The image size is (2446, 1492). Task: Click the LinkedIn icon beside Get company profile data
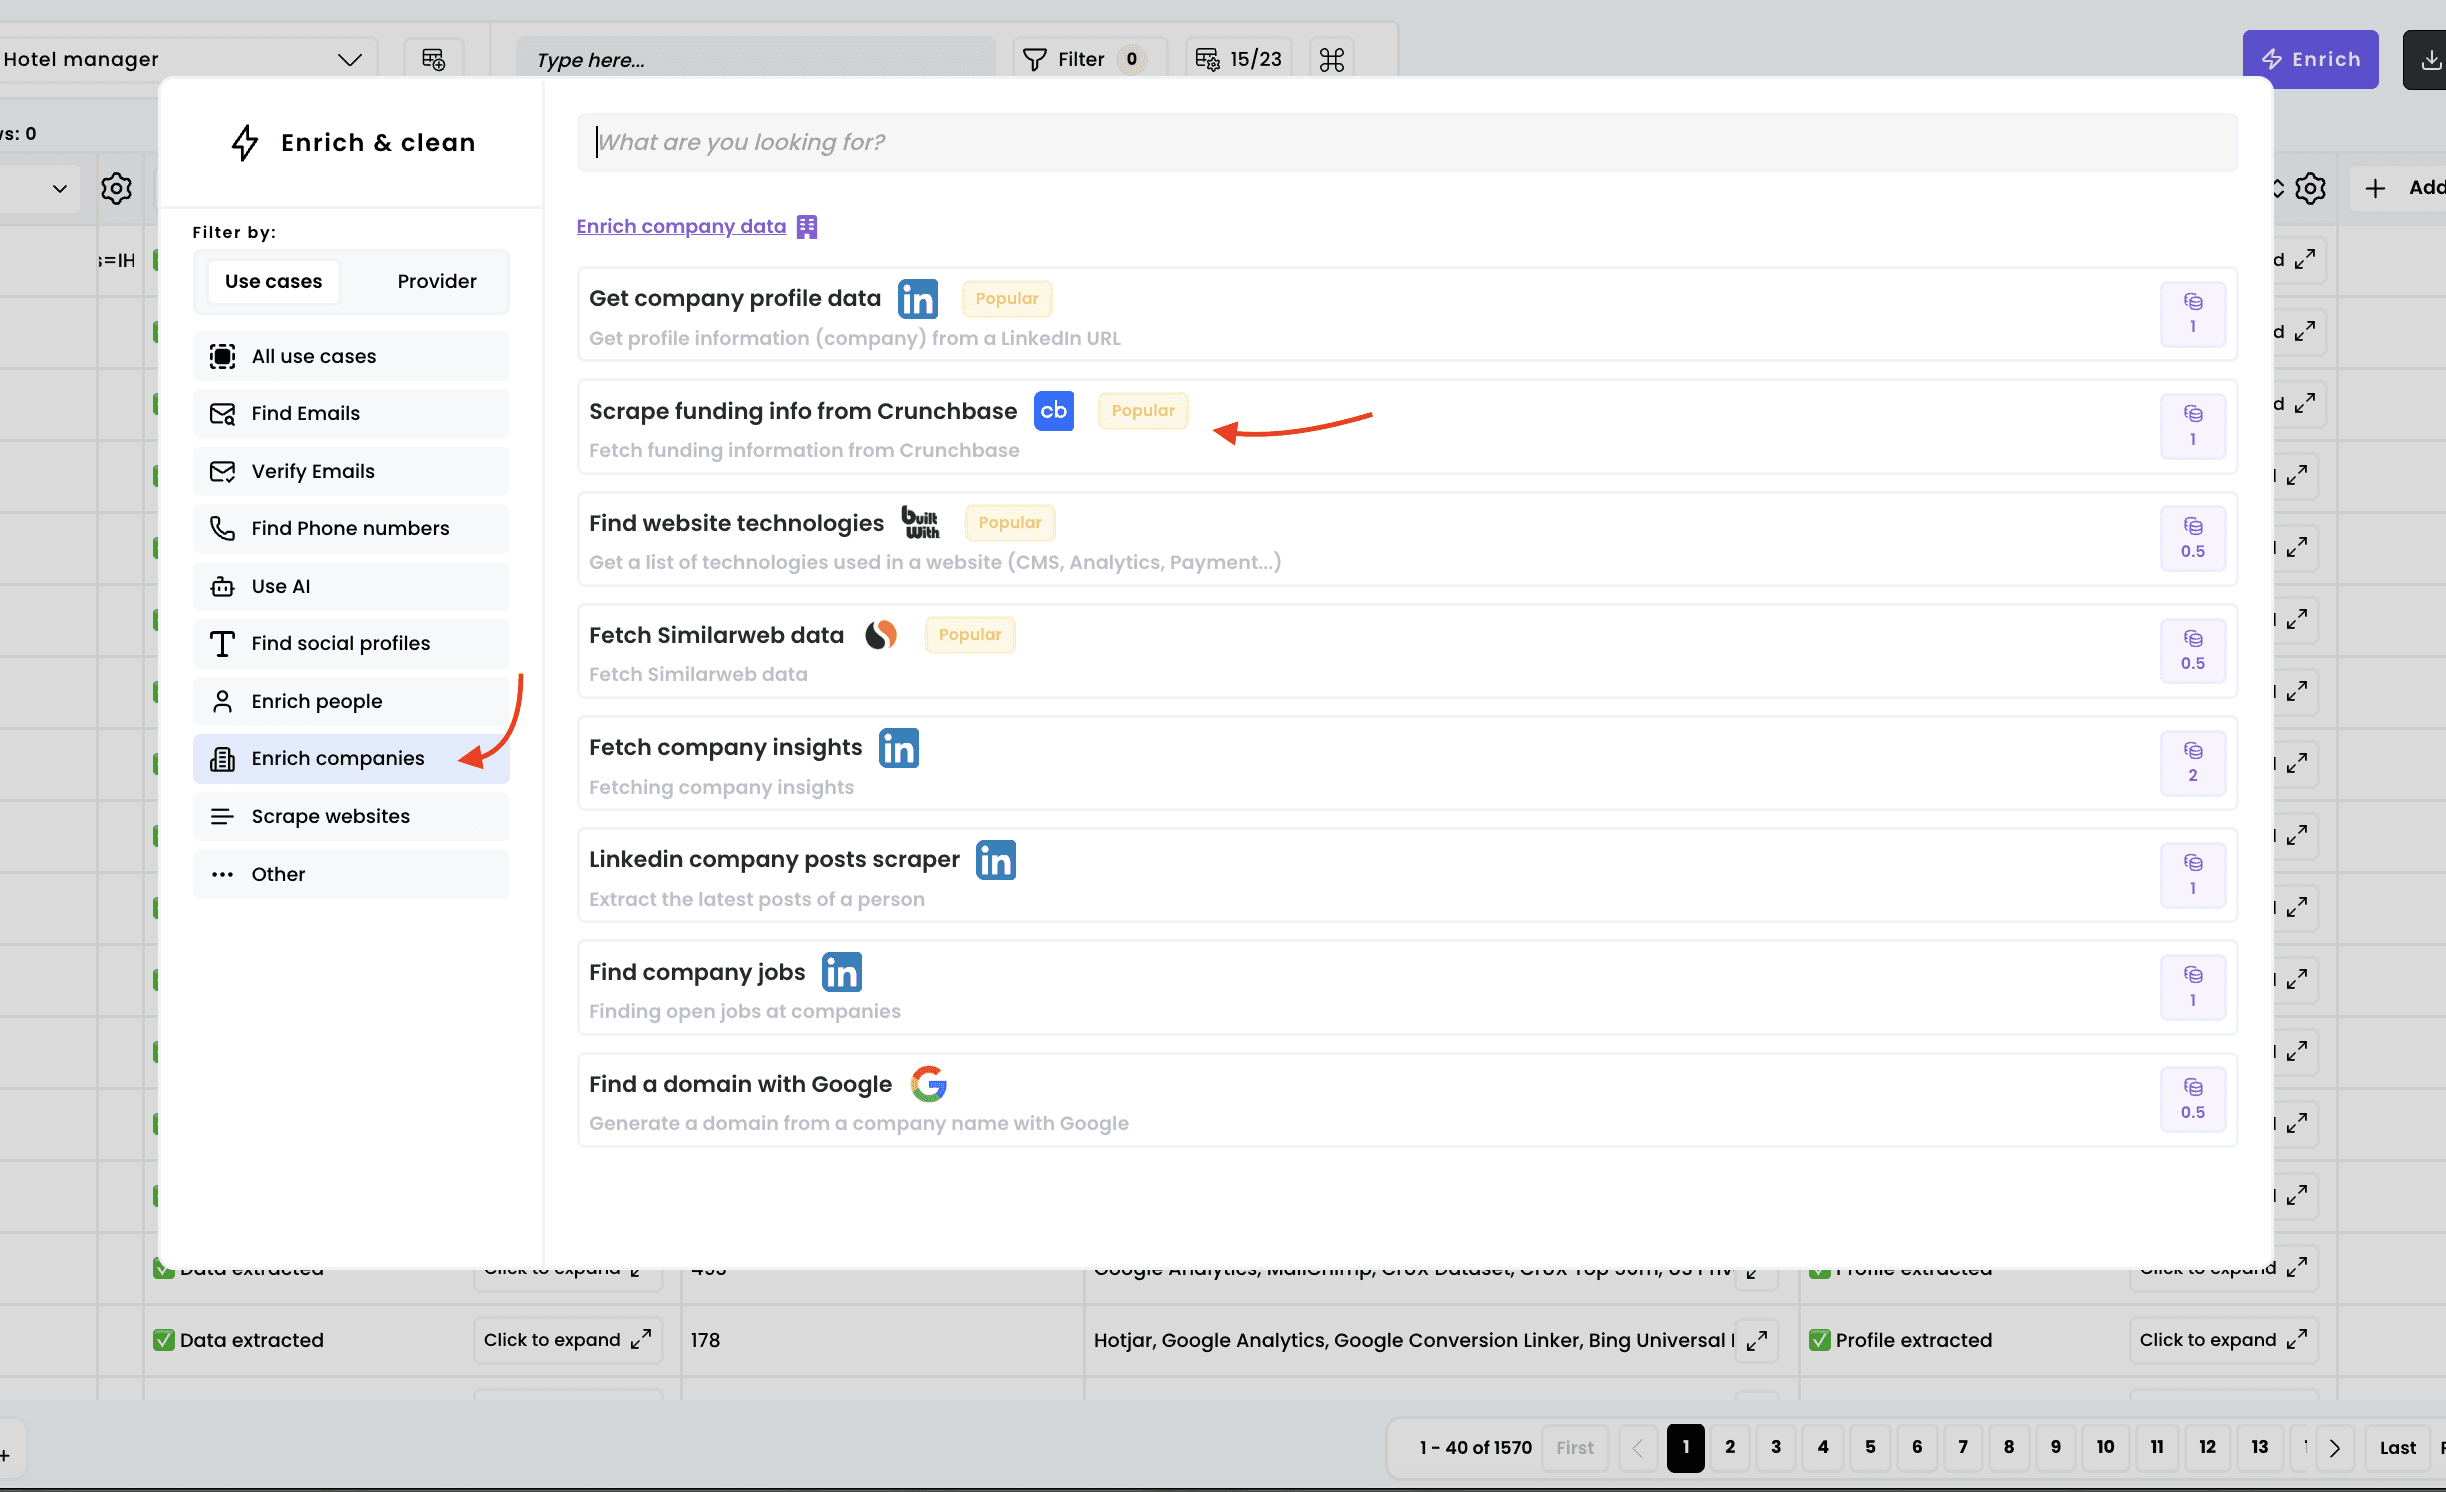[917, 299]
